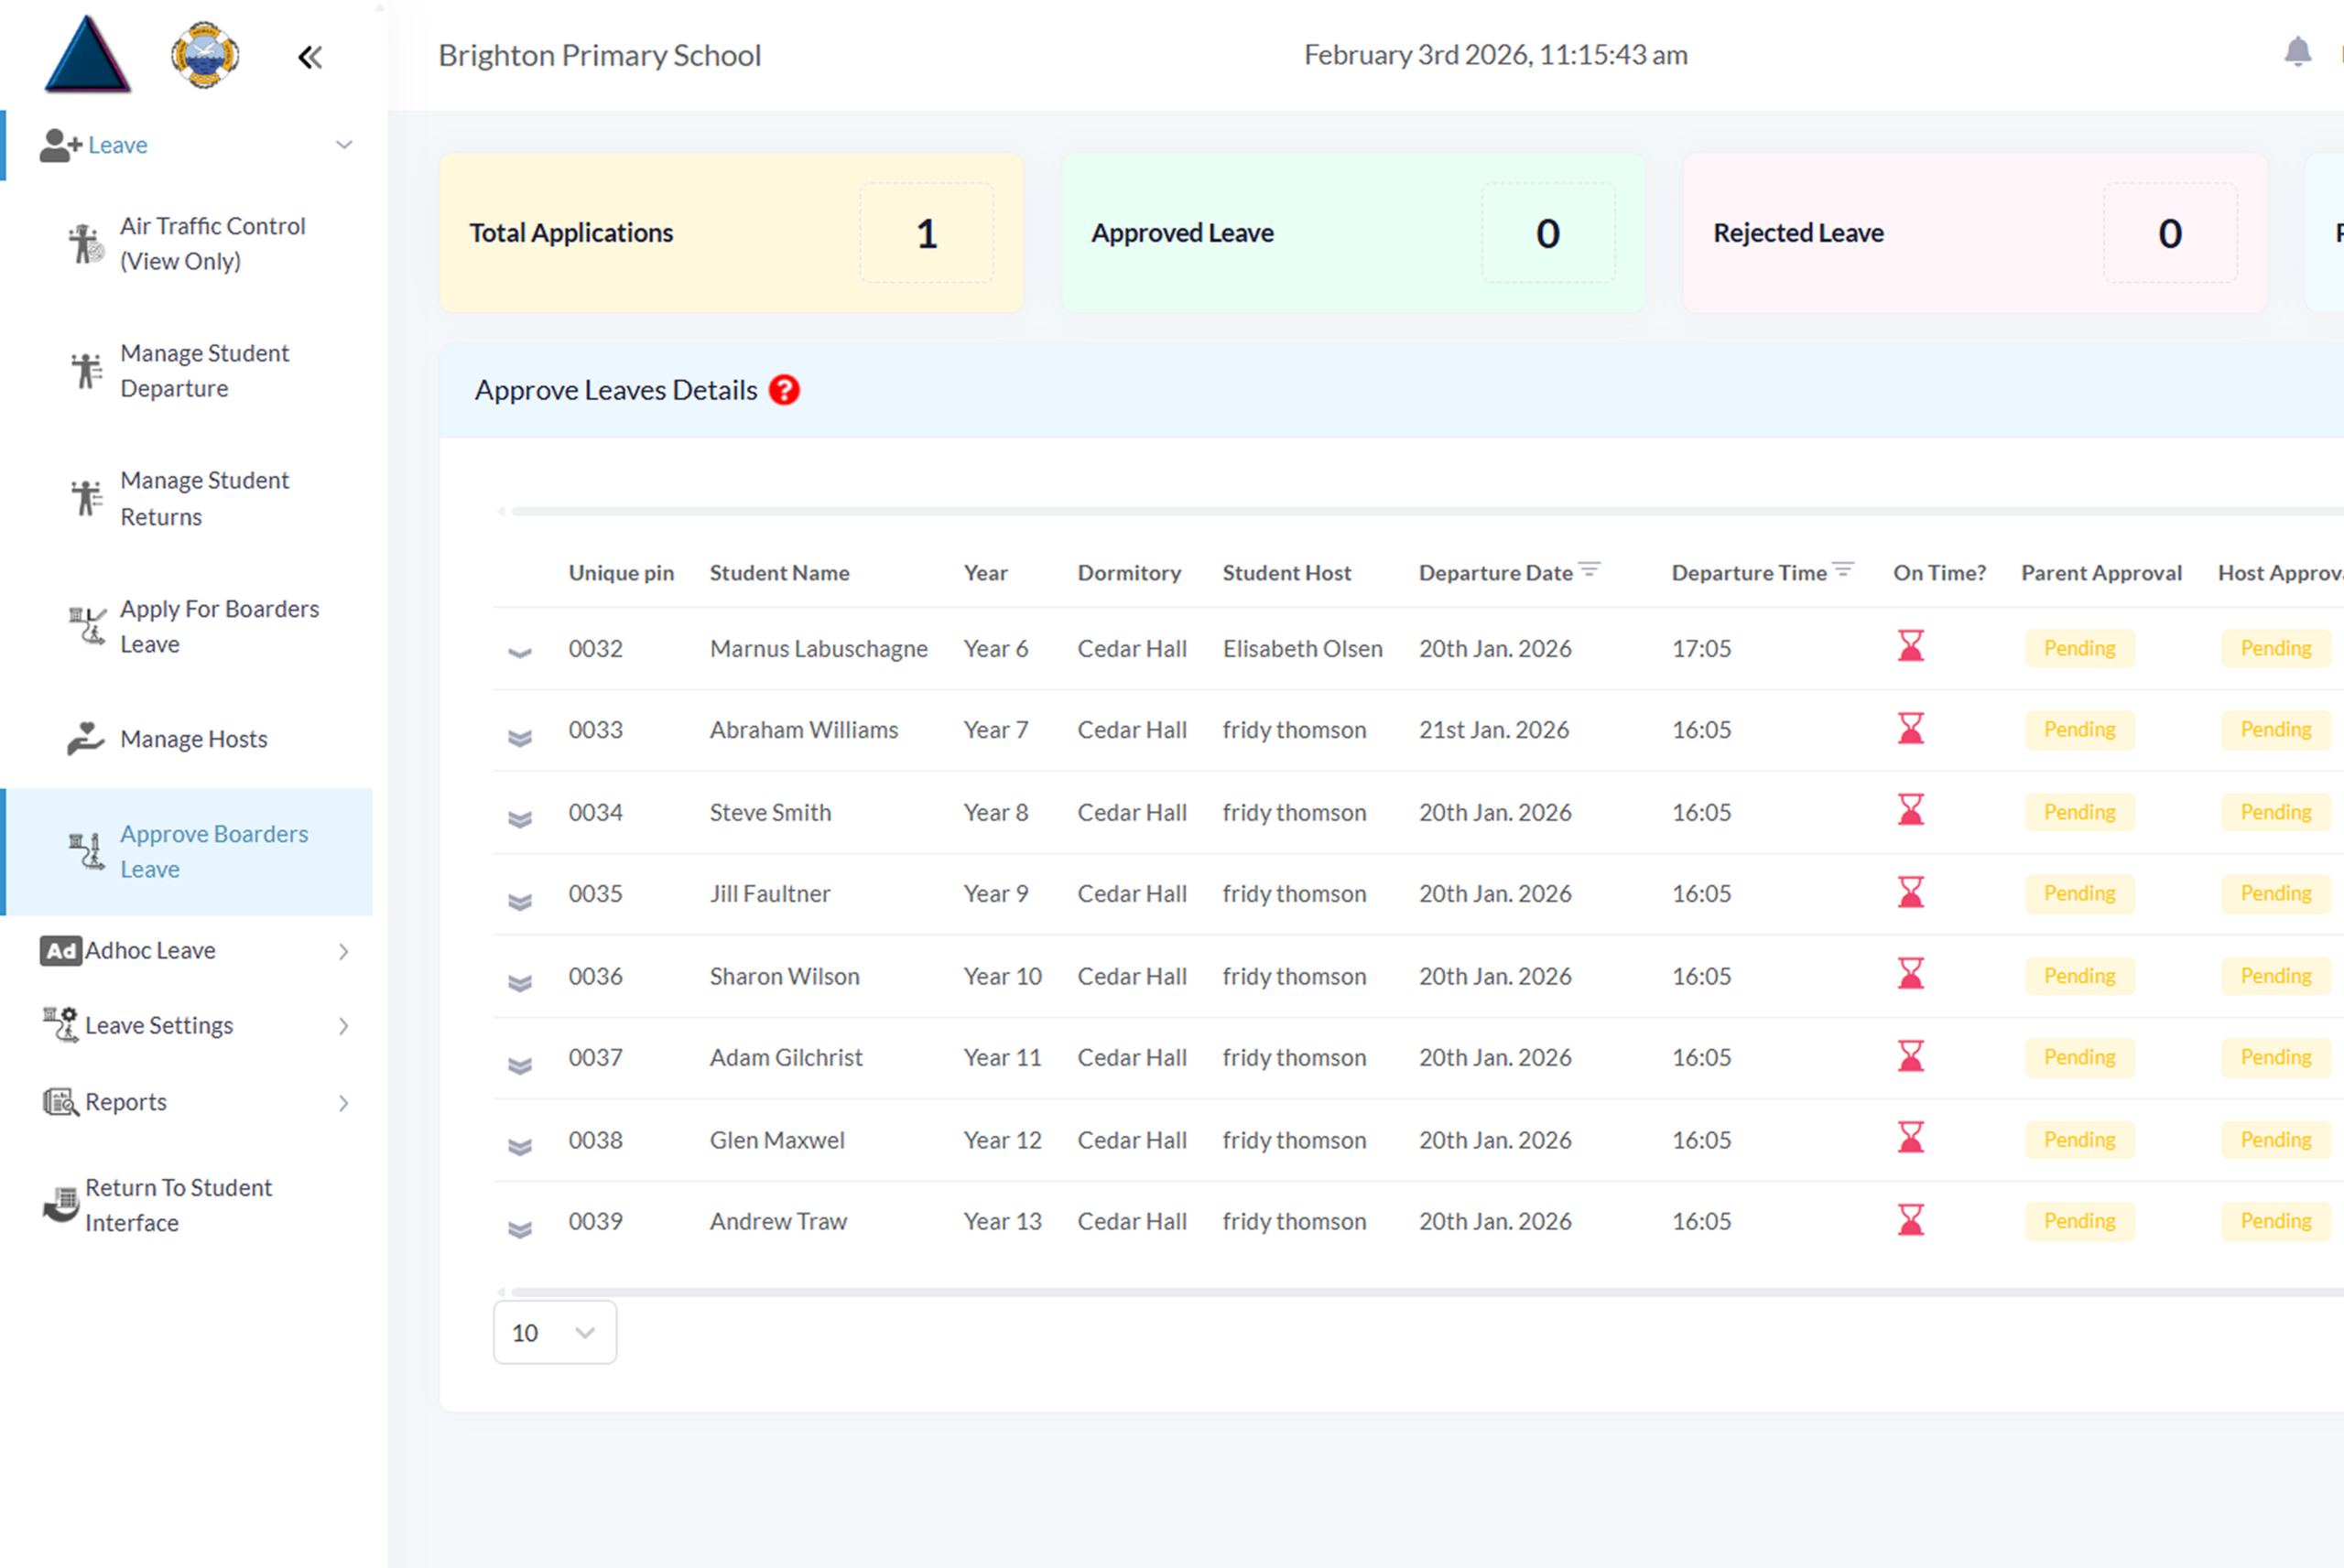
Task: Click the round school crest logo
Action: [204, 55]
